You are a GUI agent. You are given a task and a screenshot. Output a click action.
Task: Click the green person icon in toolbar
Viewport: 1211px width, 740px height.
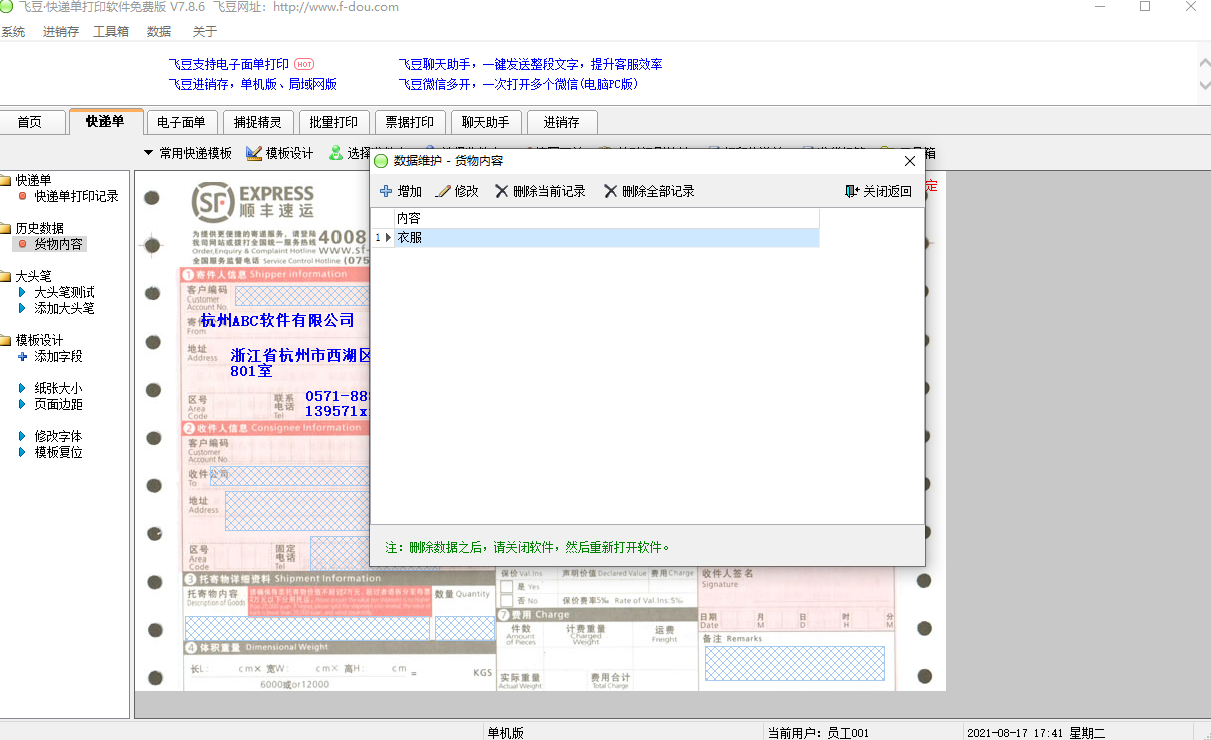pyautogui.click(x=336, y=153)
